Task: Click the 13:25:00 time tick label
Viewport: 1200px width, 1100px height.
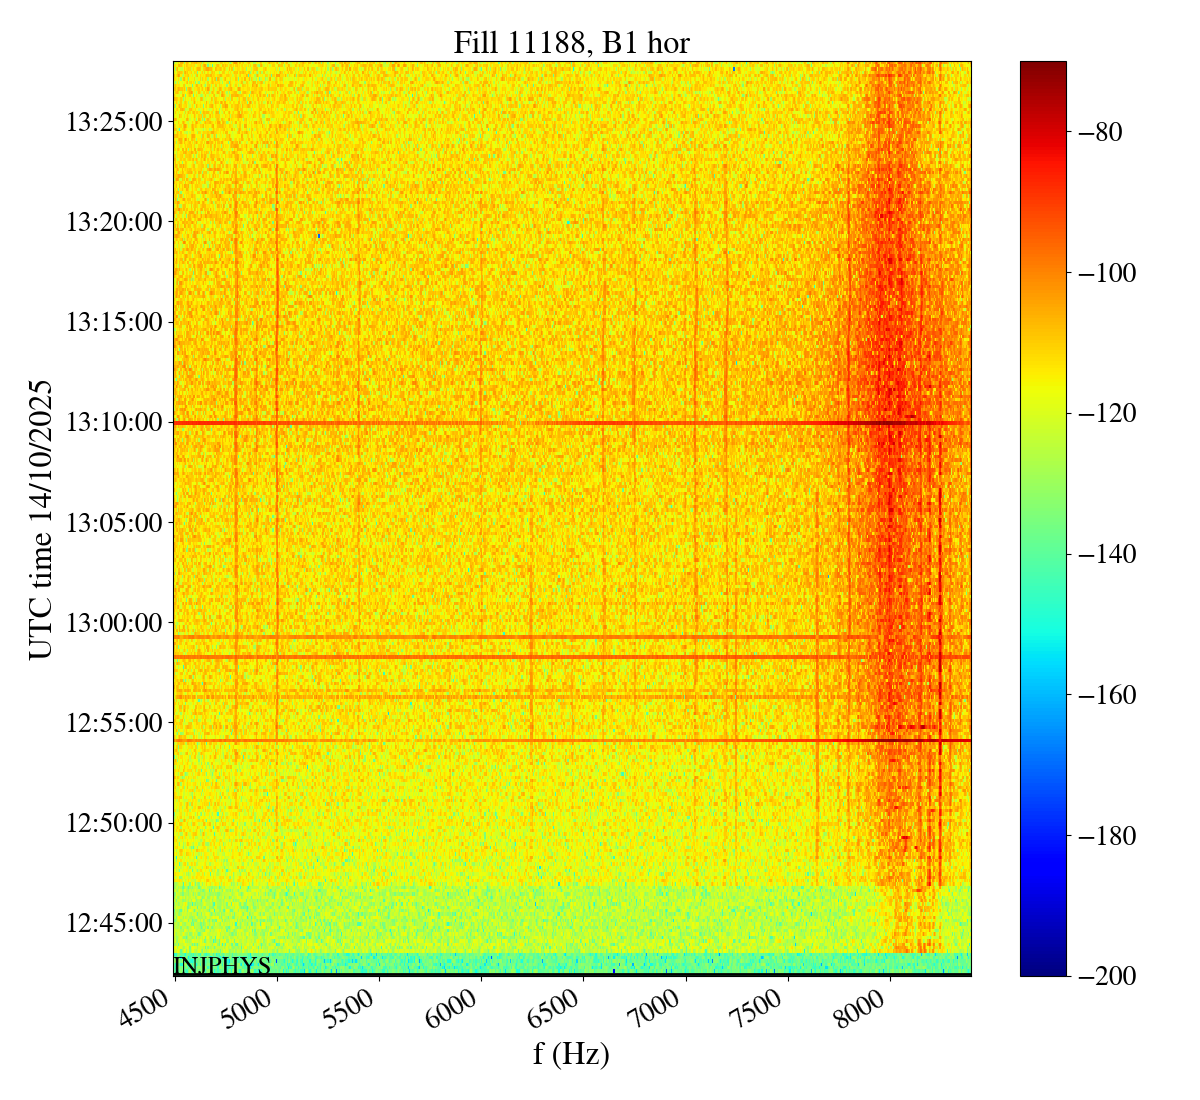Action: 113,123
